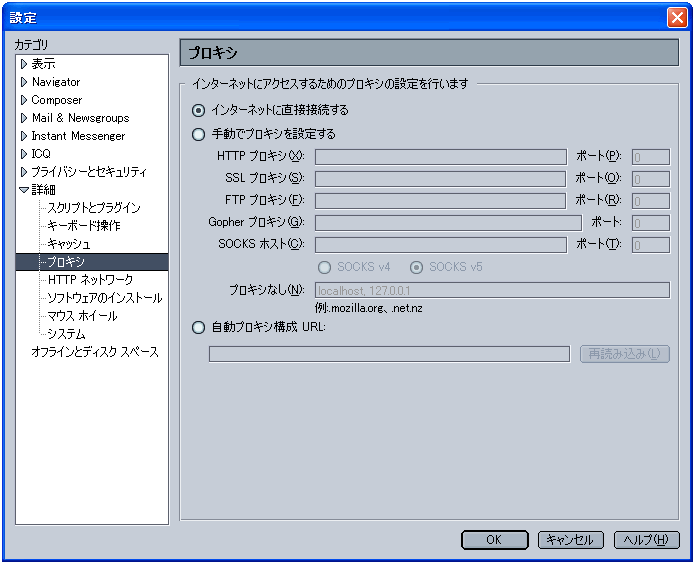694x563 pixels.
Task: Click the FTP プロキシ input field
Action: pos(440,201)
